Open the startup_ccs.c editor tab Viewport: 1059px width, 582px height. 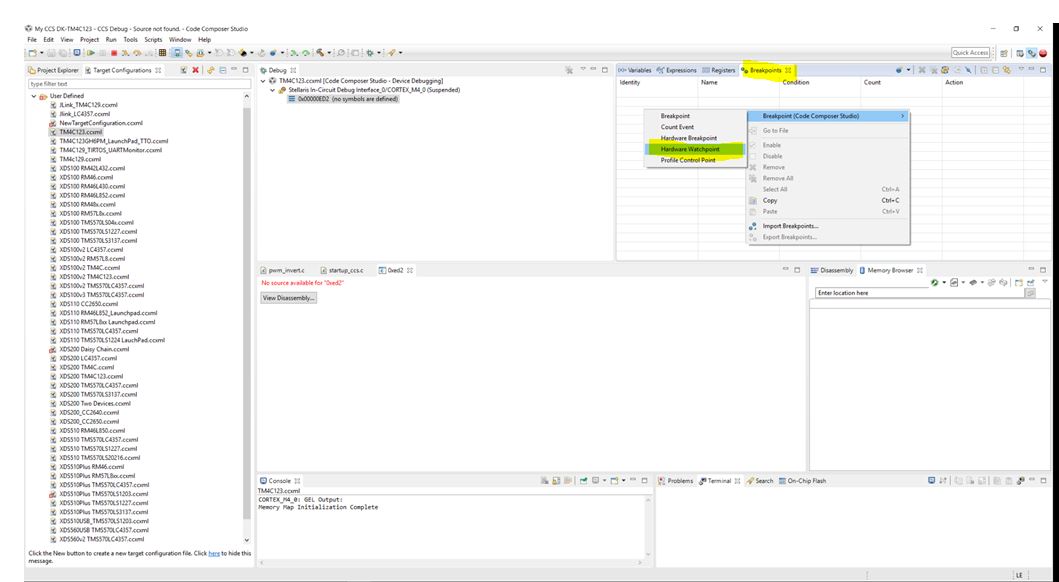pyautogui.click(x=342, y=270)
